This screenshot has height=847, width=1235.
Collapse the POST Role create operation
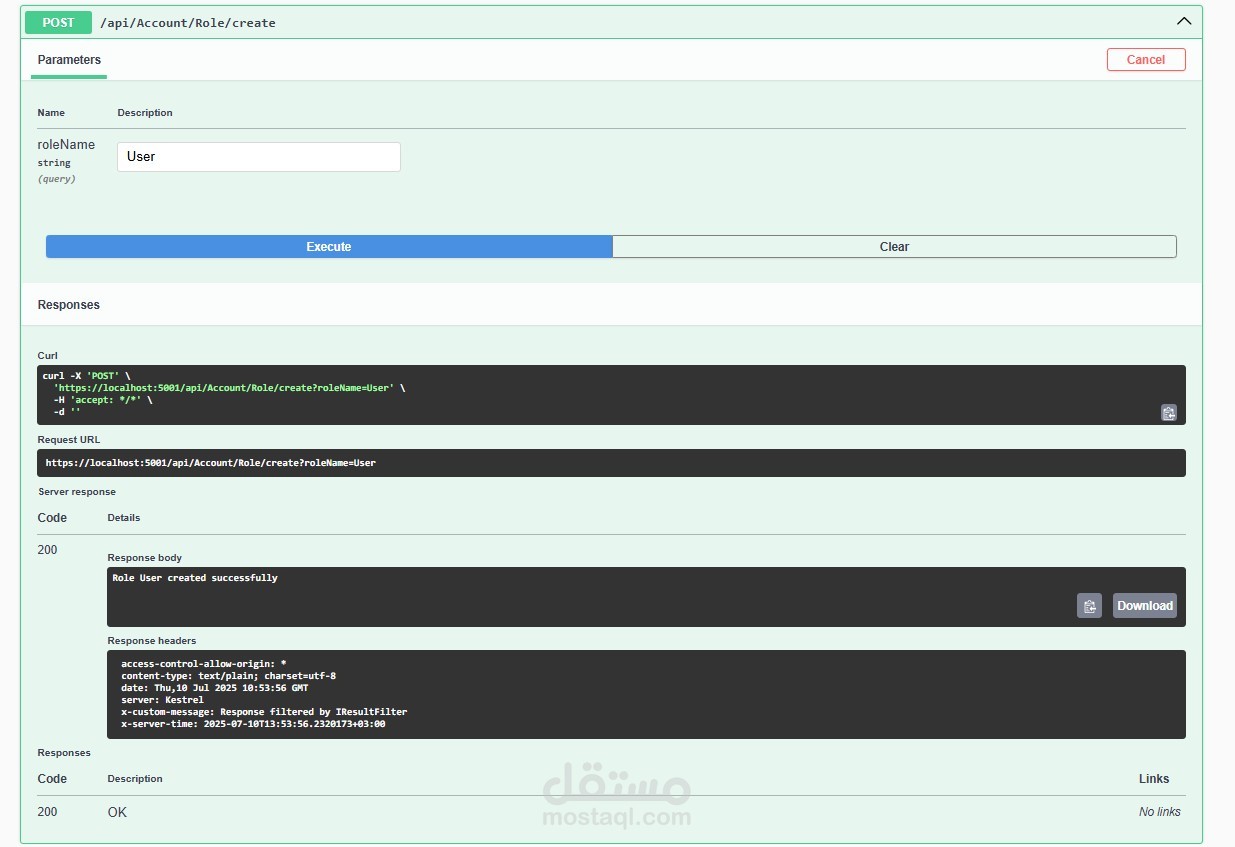(1184, 21)
